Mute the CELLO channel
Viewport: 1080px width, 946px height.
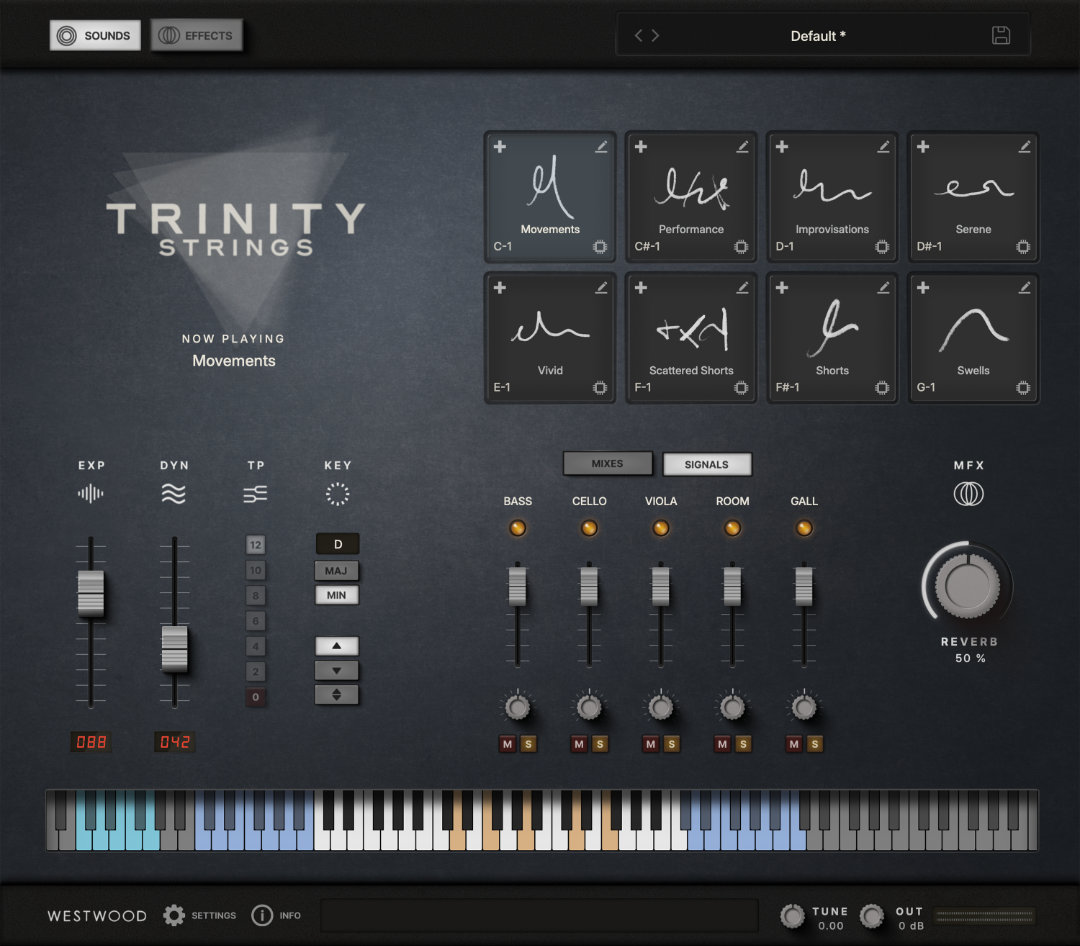coord(579,744)
